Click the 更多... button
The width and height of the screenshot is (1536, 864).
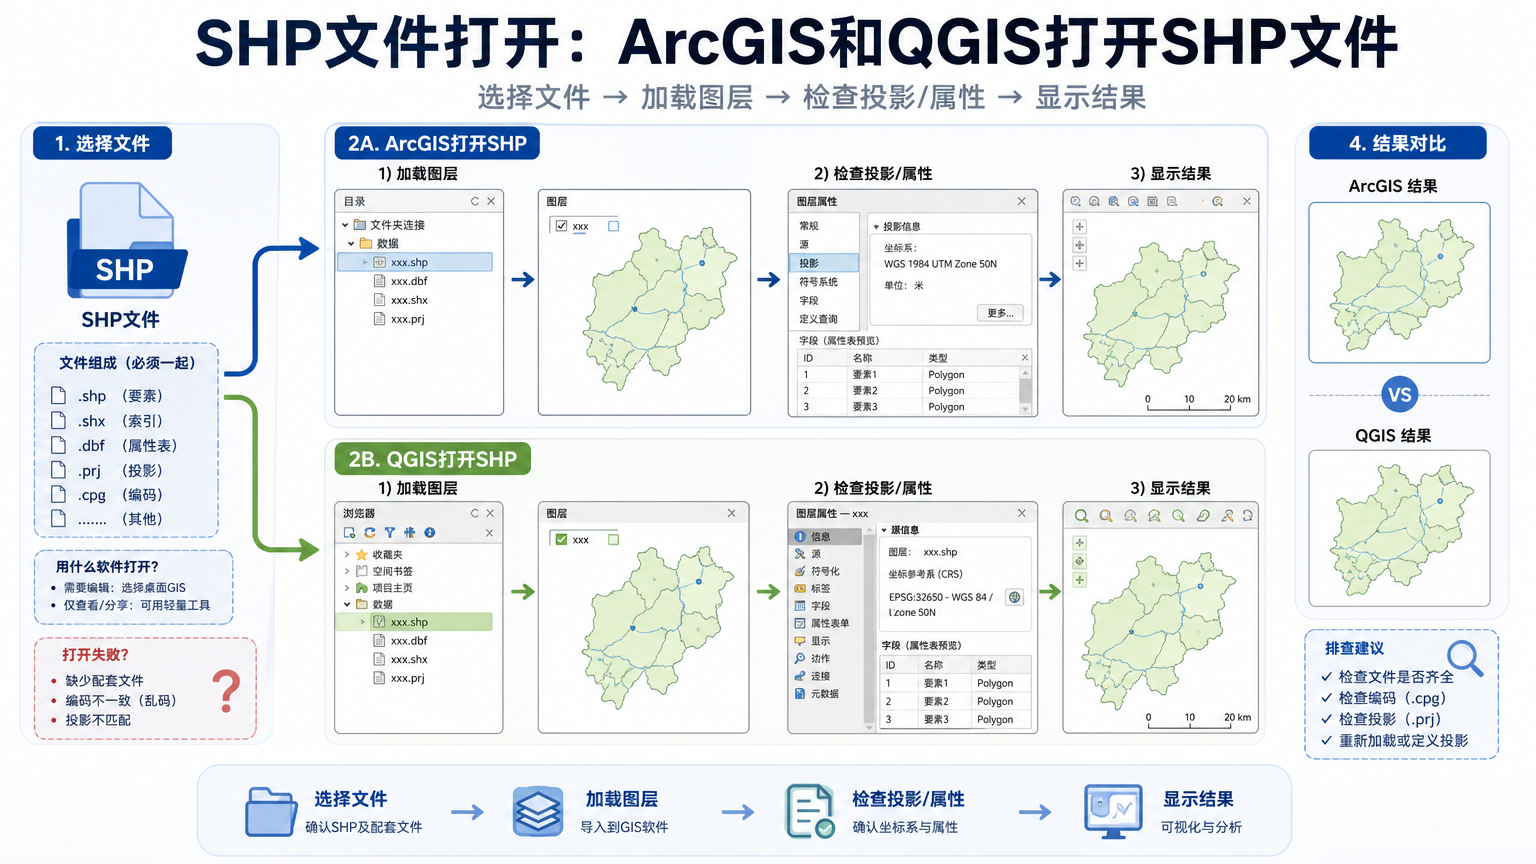[x=1000, y=313]
